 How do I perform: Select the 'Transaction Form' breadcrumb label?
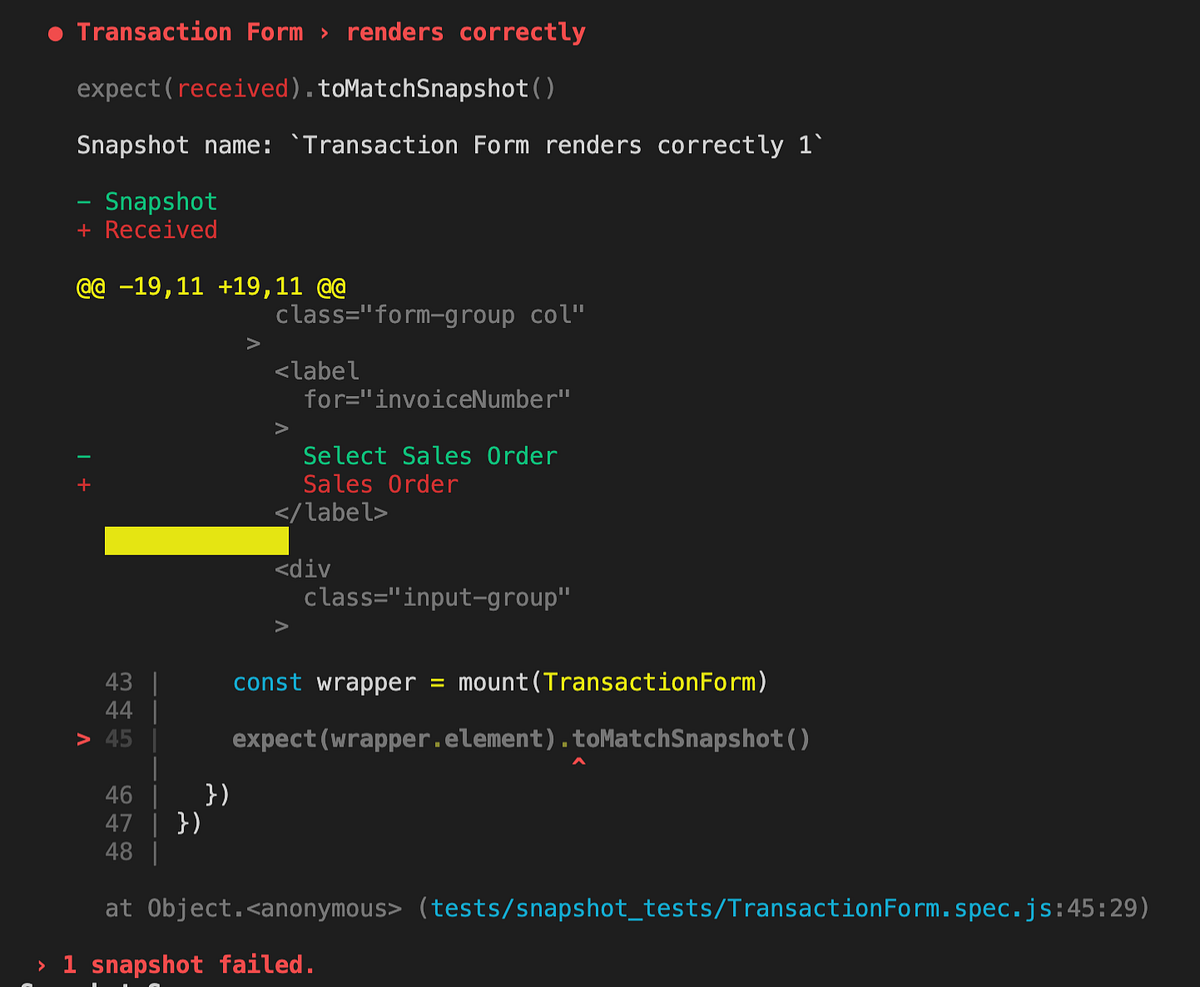(x=189, y=31)
